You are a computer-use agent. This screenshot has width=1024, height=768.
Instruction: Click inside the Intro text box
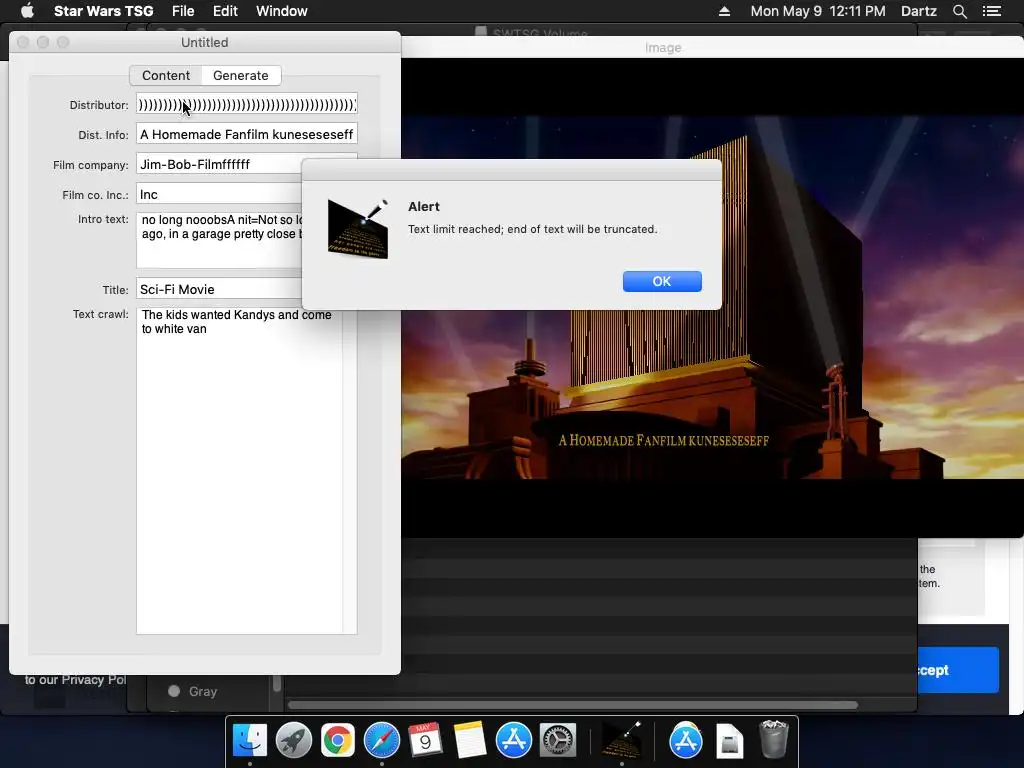pyautogui.click(x=219, y=240)
